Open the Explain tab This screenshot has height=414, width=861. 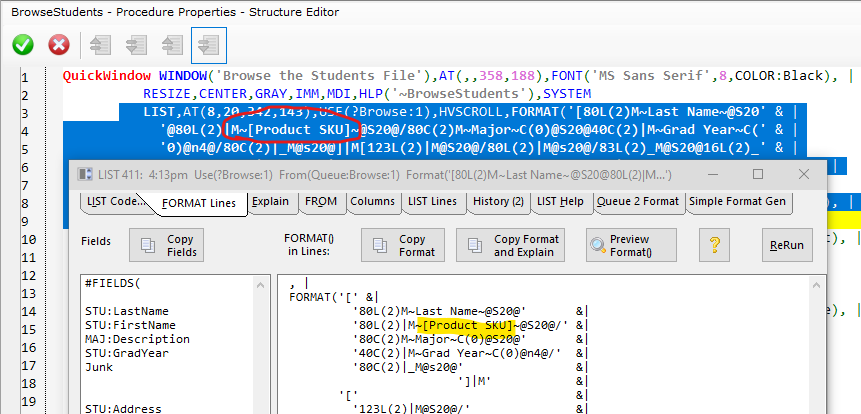pos(268,202)
